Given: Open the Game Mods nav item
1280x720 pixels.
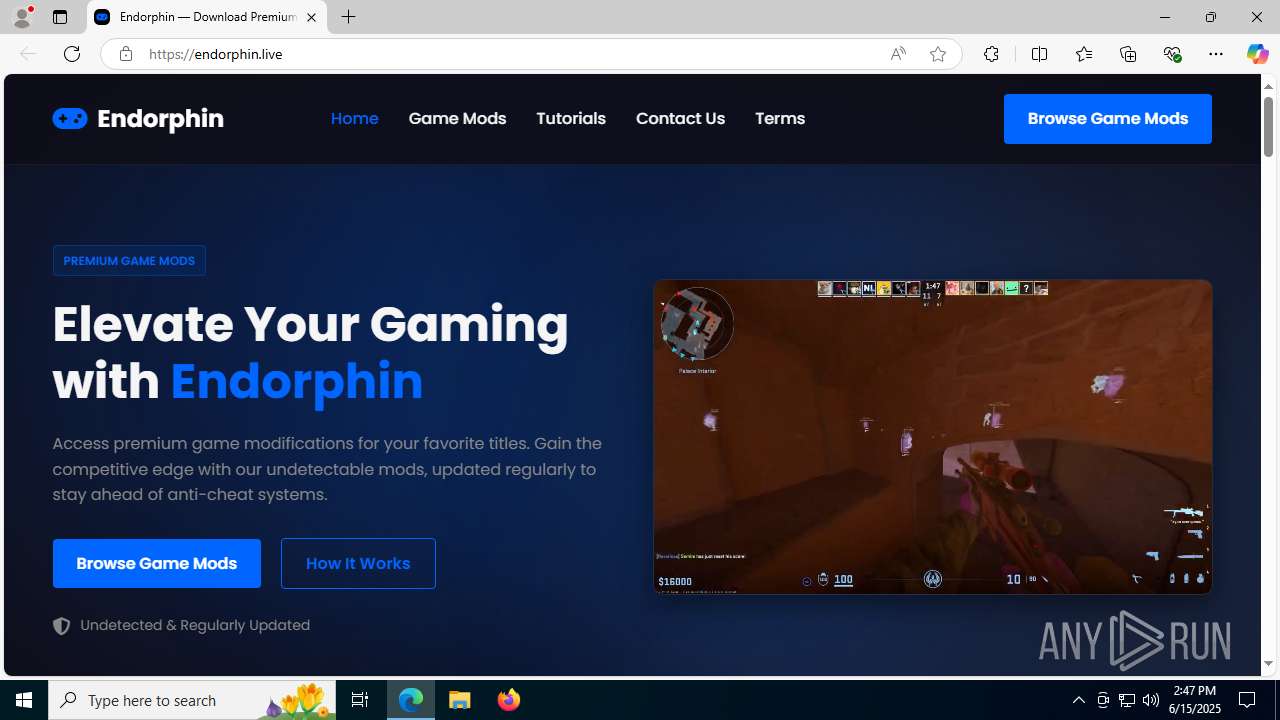Looking at the screenshot, I should coord(457,118).
